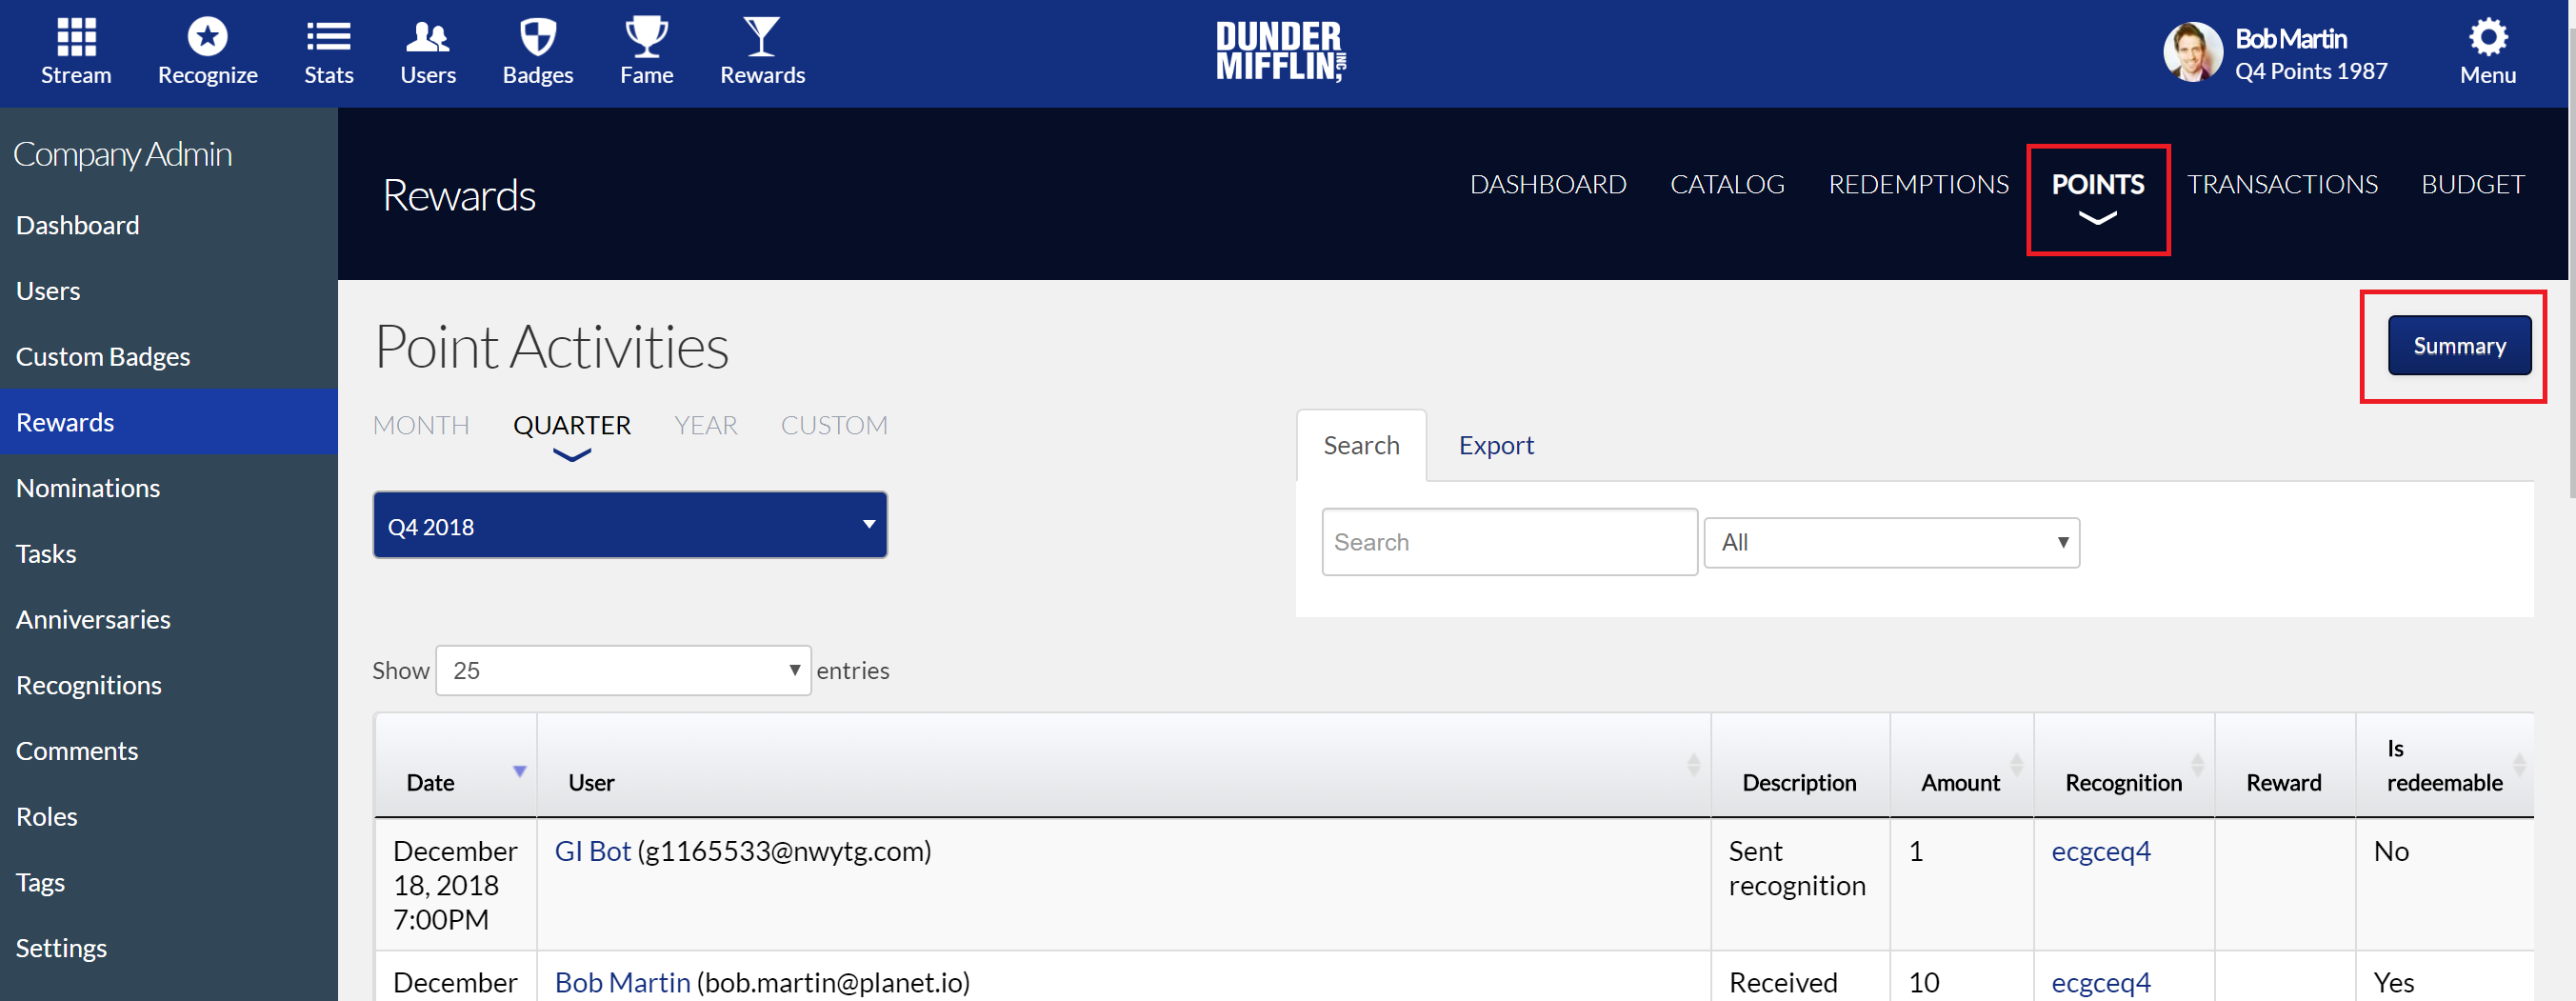This screenshot has height=1001, width=2576.
Task: Select the Points tab
Action: [2097, 184]
